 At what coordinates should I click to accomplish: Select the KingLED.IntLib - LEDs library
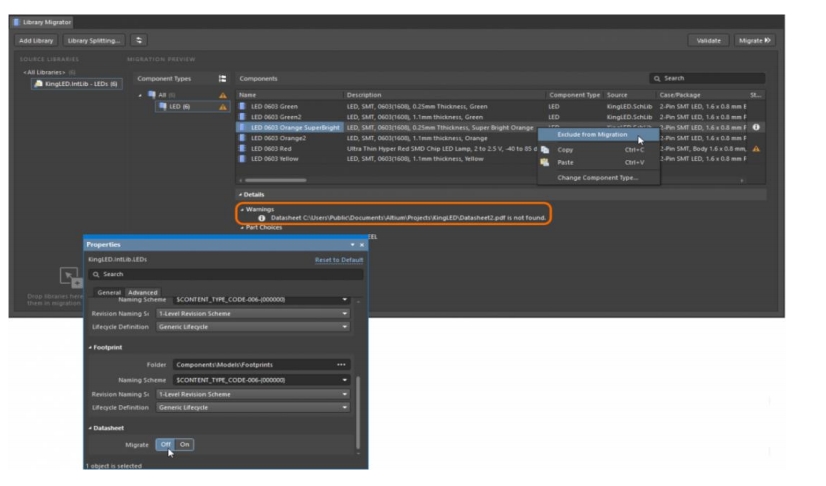point(76,84)
